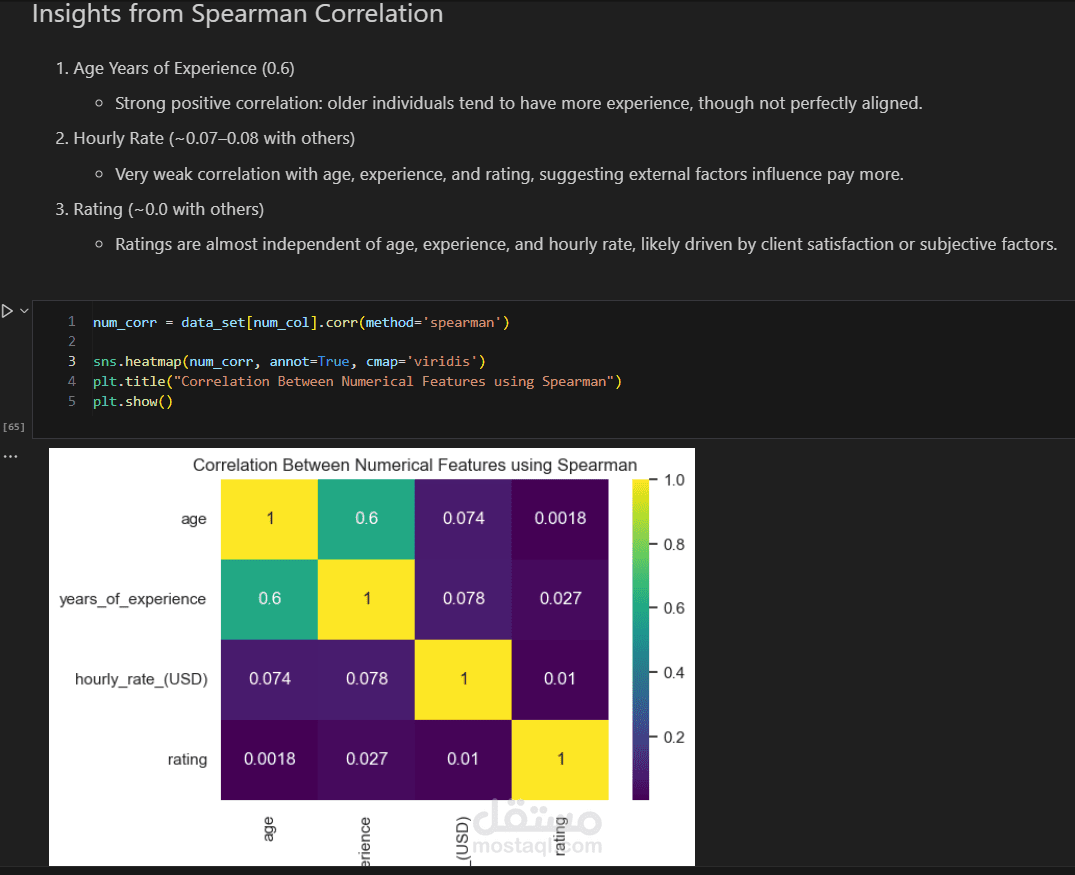This screenshot has width=1075, height=875.
Task: Click the 0.8 tick label on the colorbar
Action: point(674,544)
